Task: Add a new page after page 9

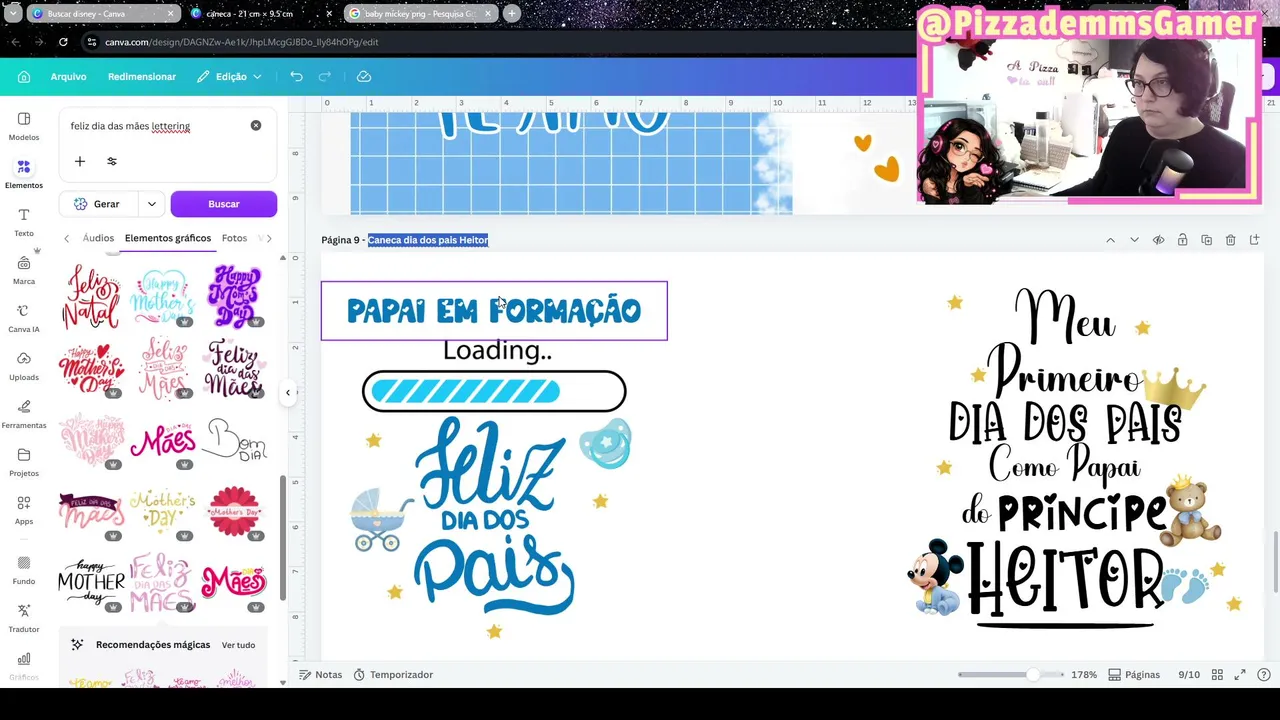Action: click(x=1255, y=240)
